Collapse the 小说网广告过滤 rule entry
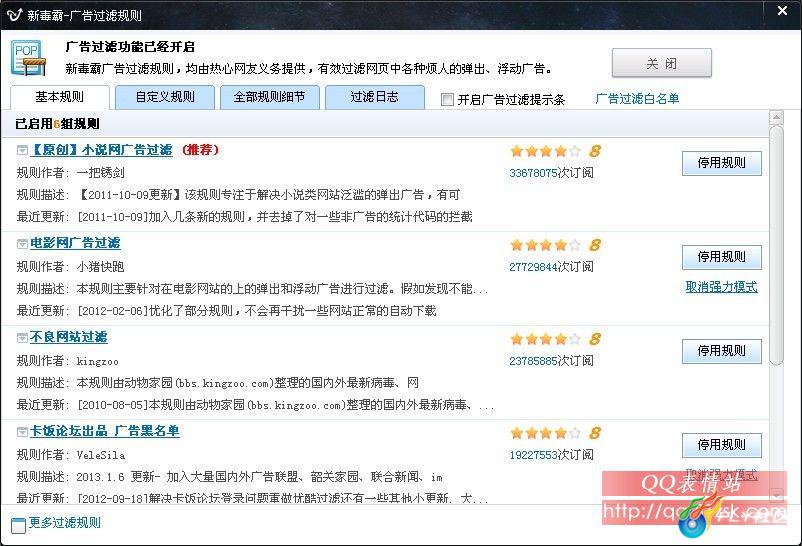Viewport: 802px width, 546px height. pyautogui.click(x=22, y=150)
